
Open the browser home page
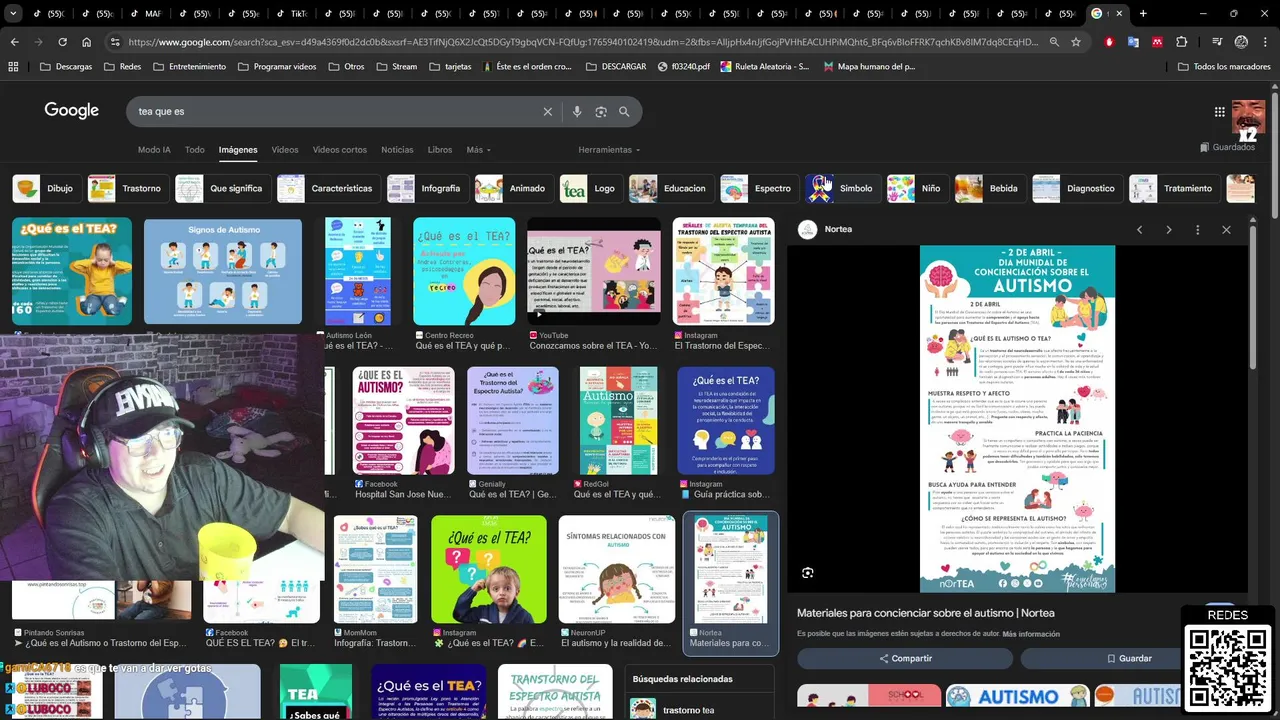pyautogui.click(x=87, y=42)
